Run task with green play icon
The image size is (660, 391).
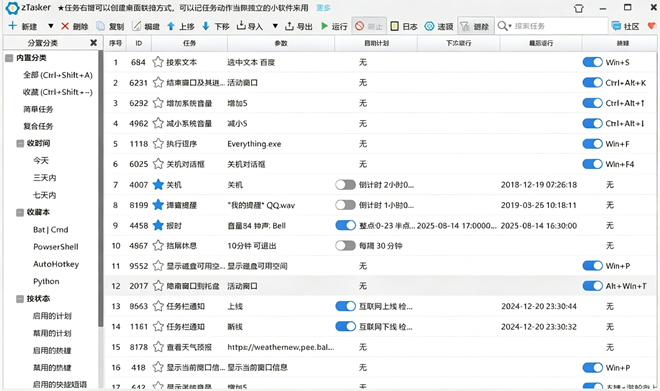tap(324, 26)
